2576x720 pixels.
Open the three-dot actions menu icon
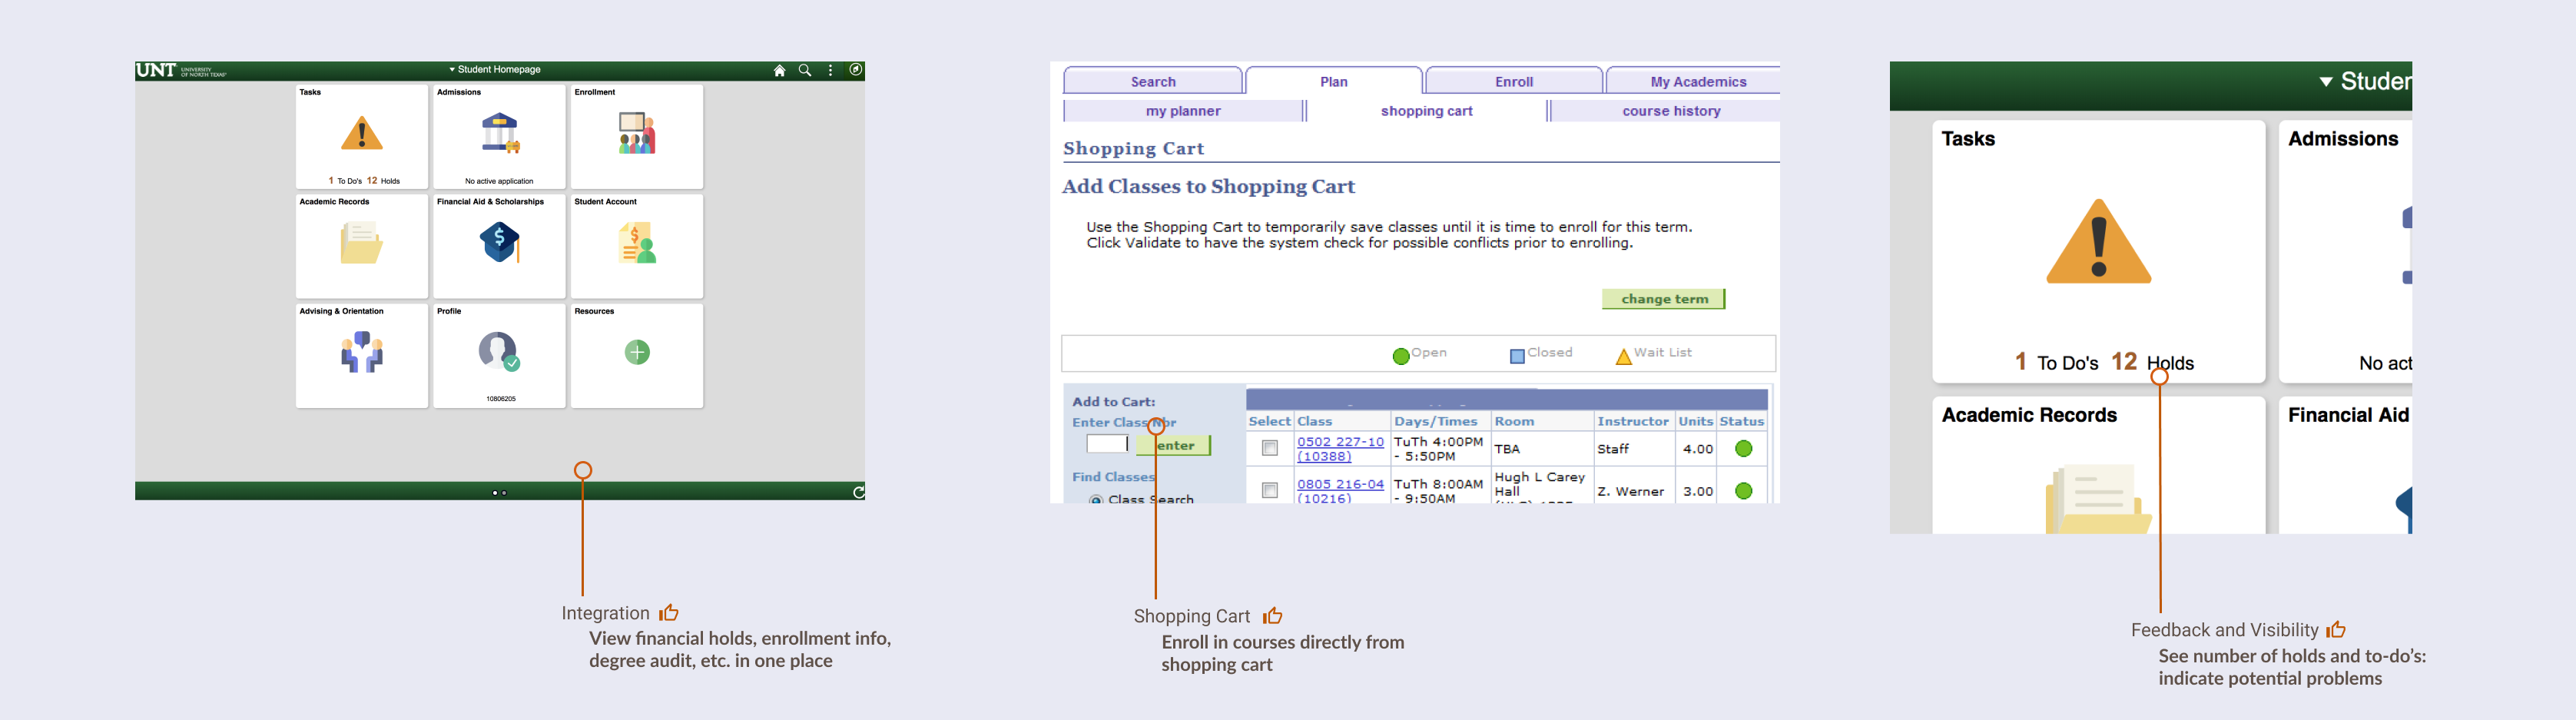point(830,71)
